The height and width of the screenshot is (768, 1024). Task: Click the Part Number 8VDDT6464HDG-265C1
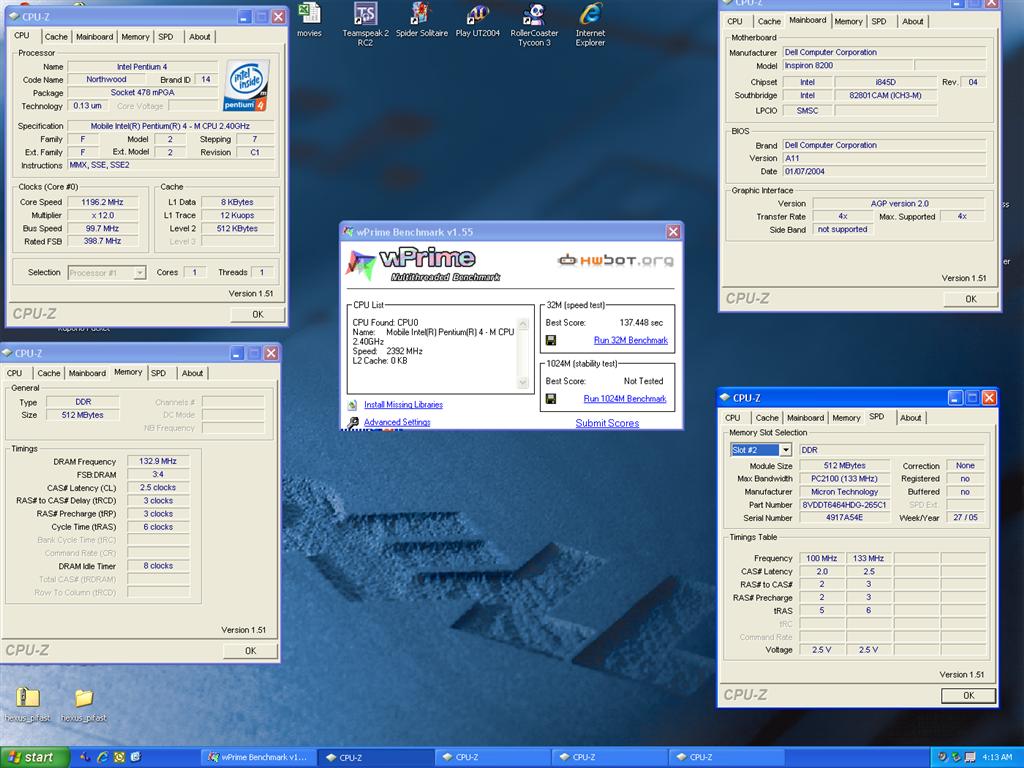click(x=844, y=505)
